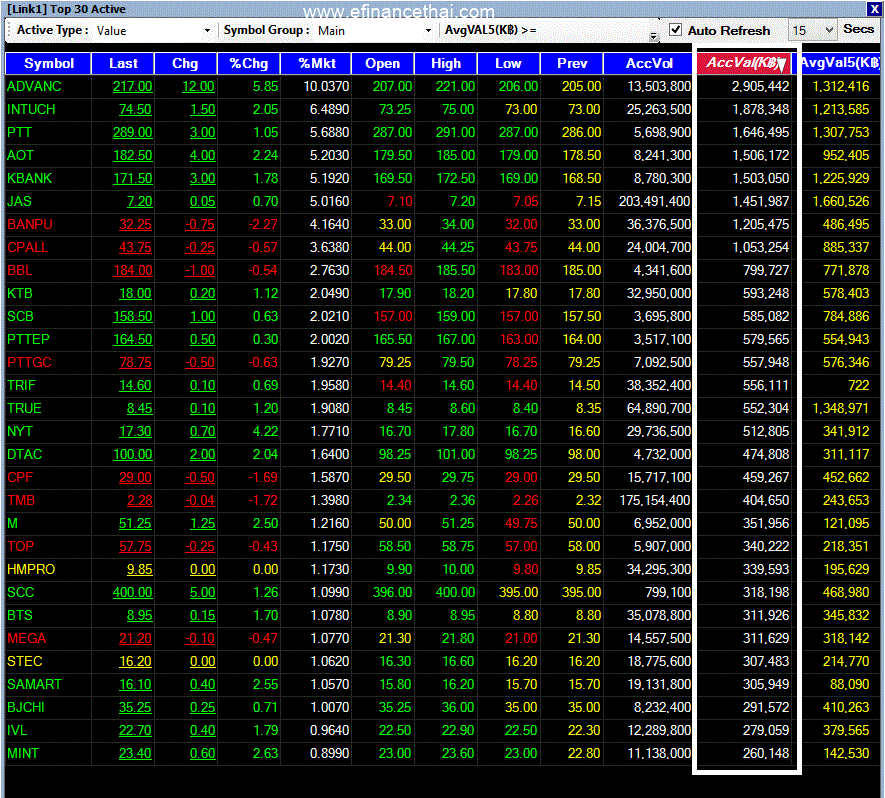885x798 pixels.
Task: Select the MEGA symbol
Action: [27, 638]
